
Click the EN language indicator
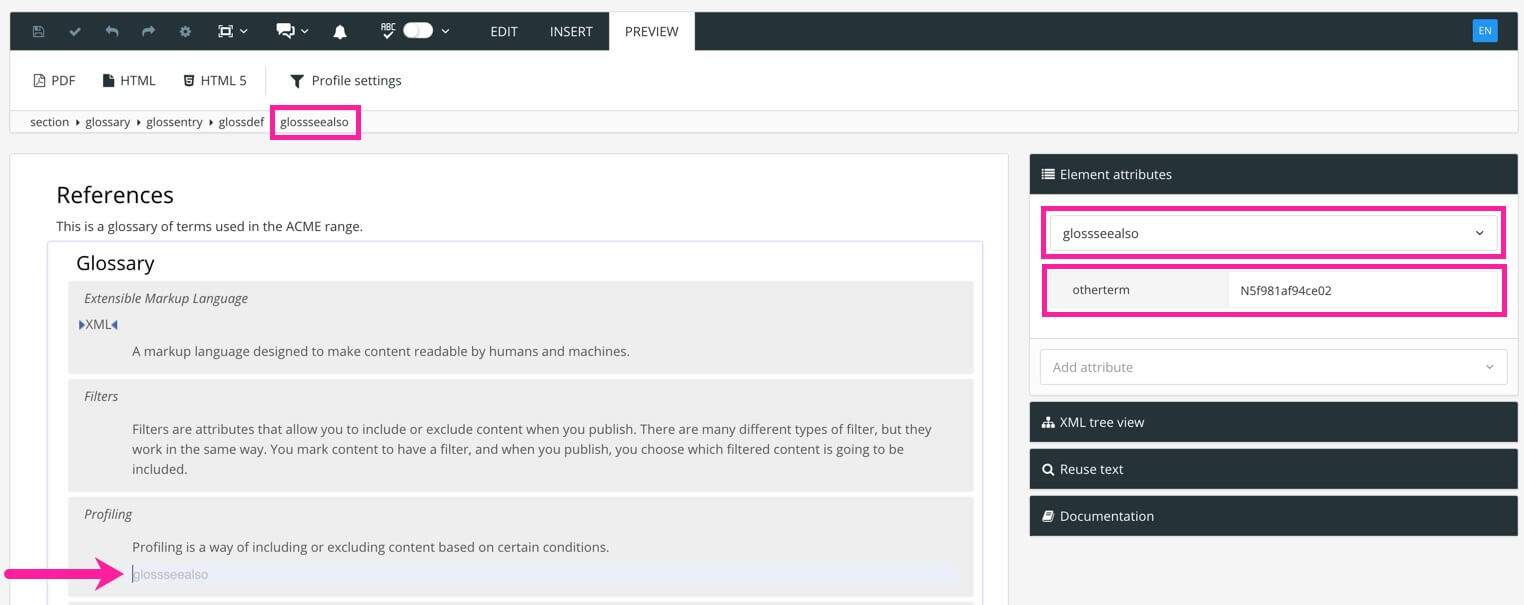(x=1485, y=31)
